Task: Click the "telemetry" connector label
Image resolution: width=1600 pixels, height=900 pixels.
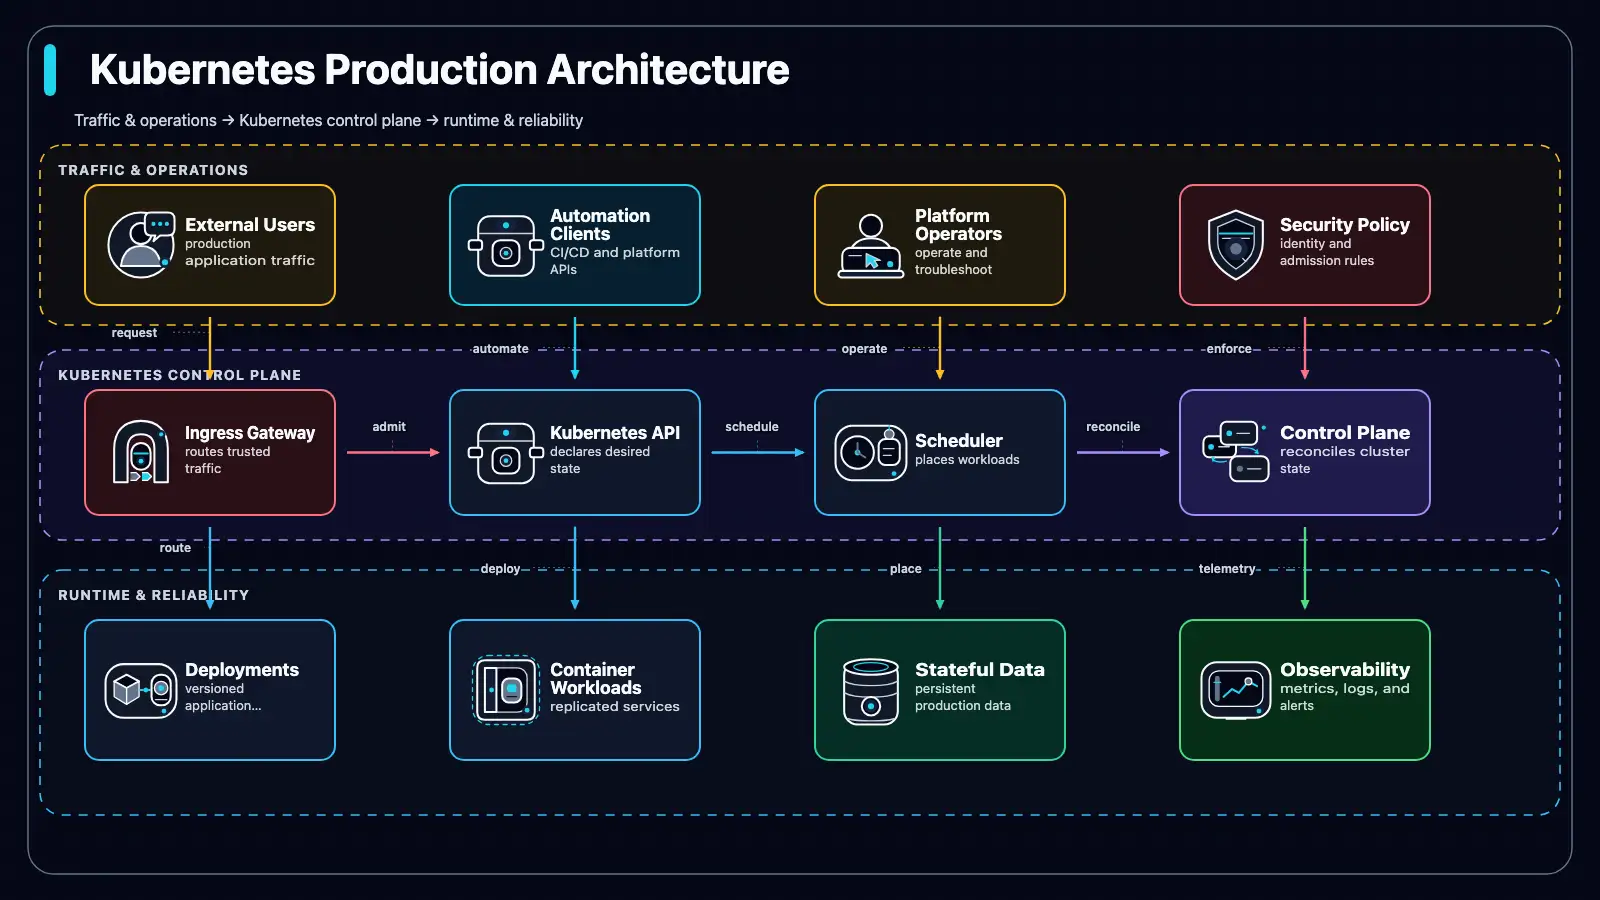Action: [x=1227, y=569]
